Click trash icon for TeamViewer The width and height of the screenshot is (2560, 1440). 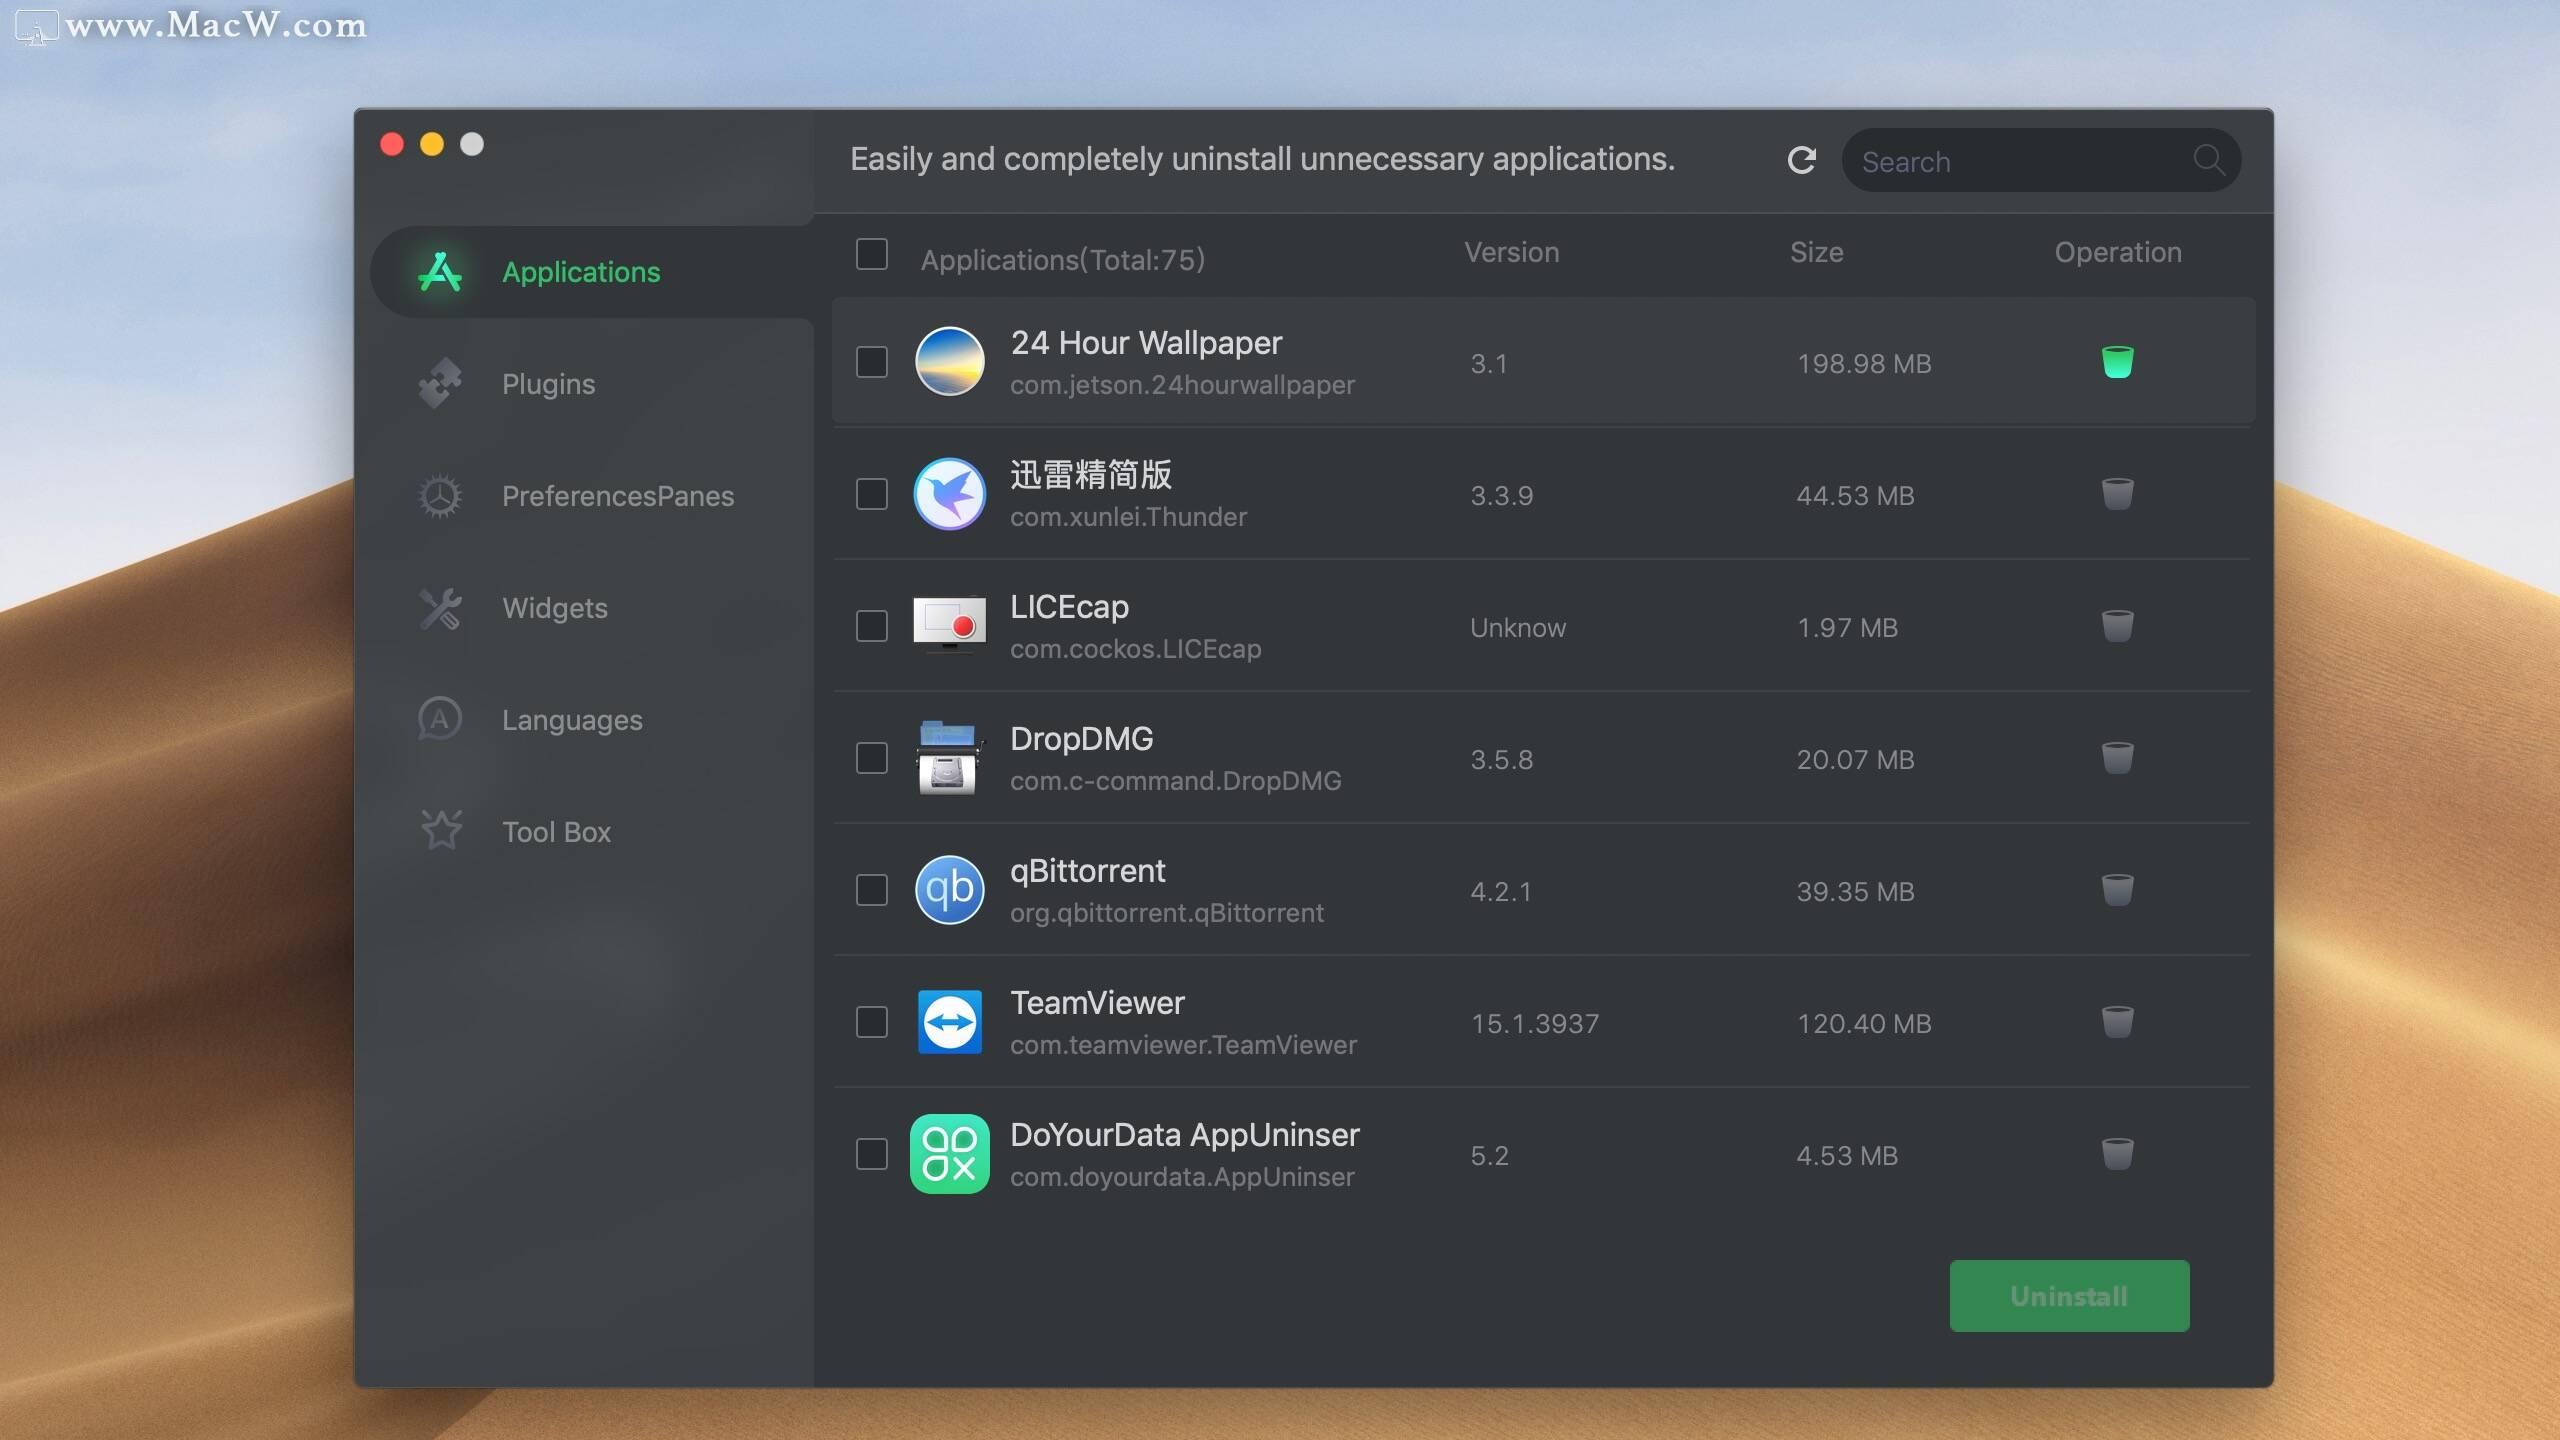(x=2117, y=1020)
